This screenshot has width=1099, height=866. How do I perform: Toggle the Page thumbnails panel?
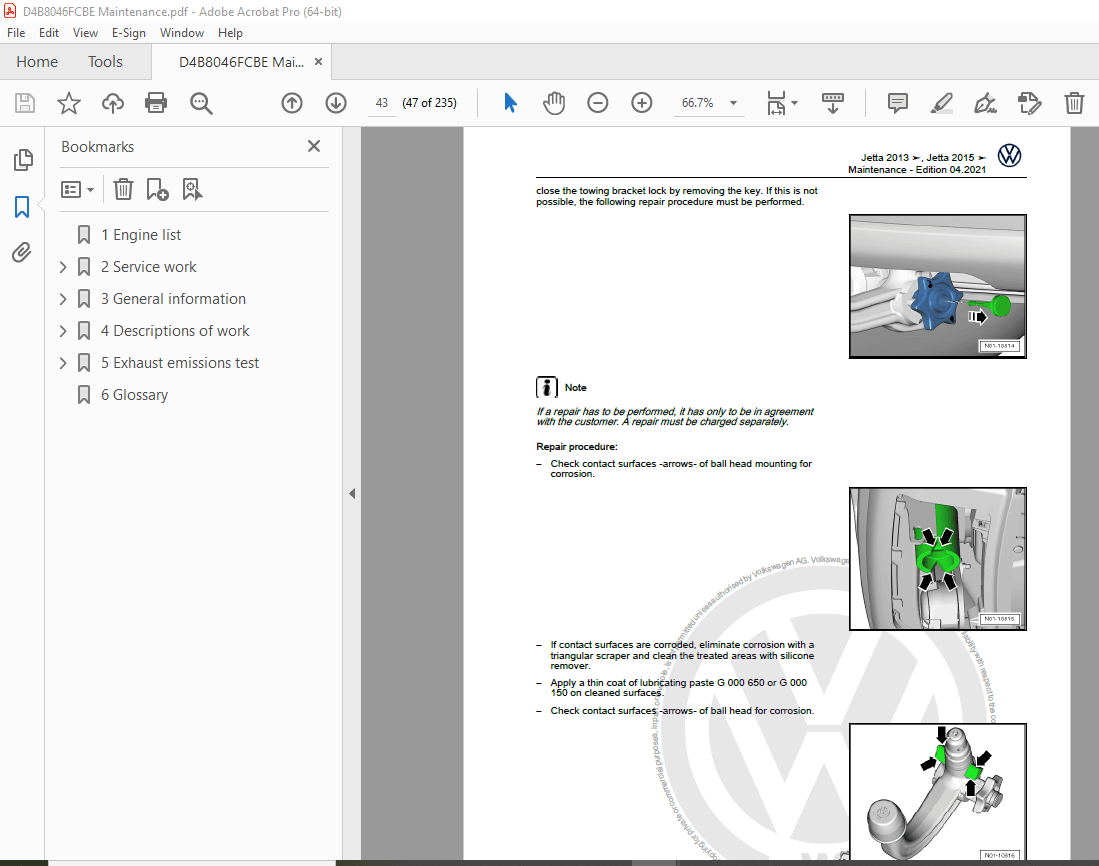click(x=22, y=160)
